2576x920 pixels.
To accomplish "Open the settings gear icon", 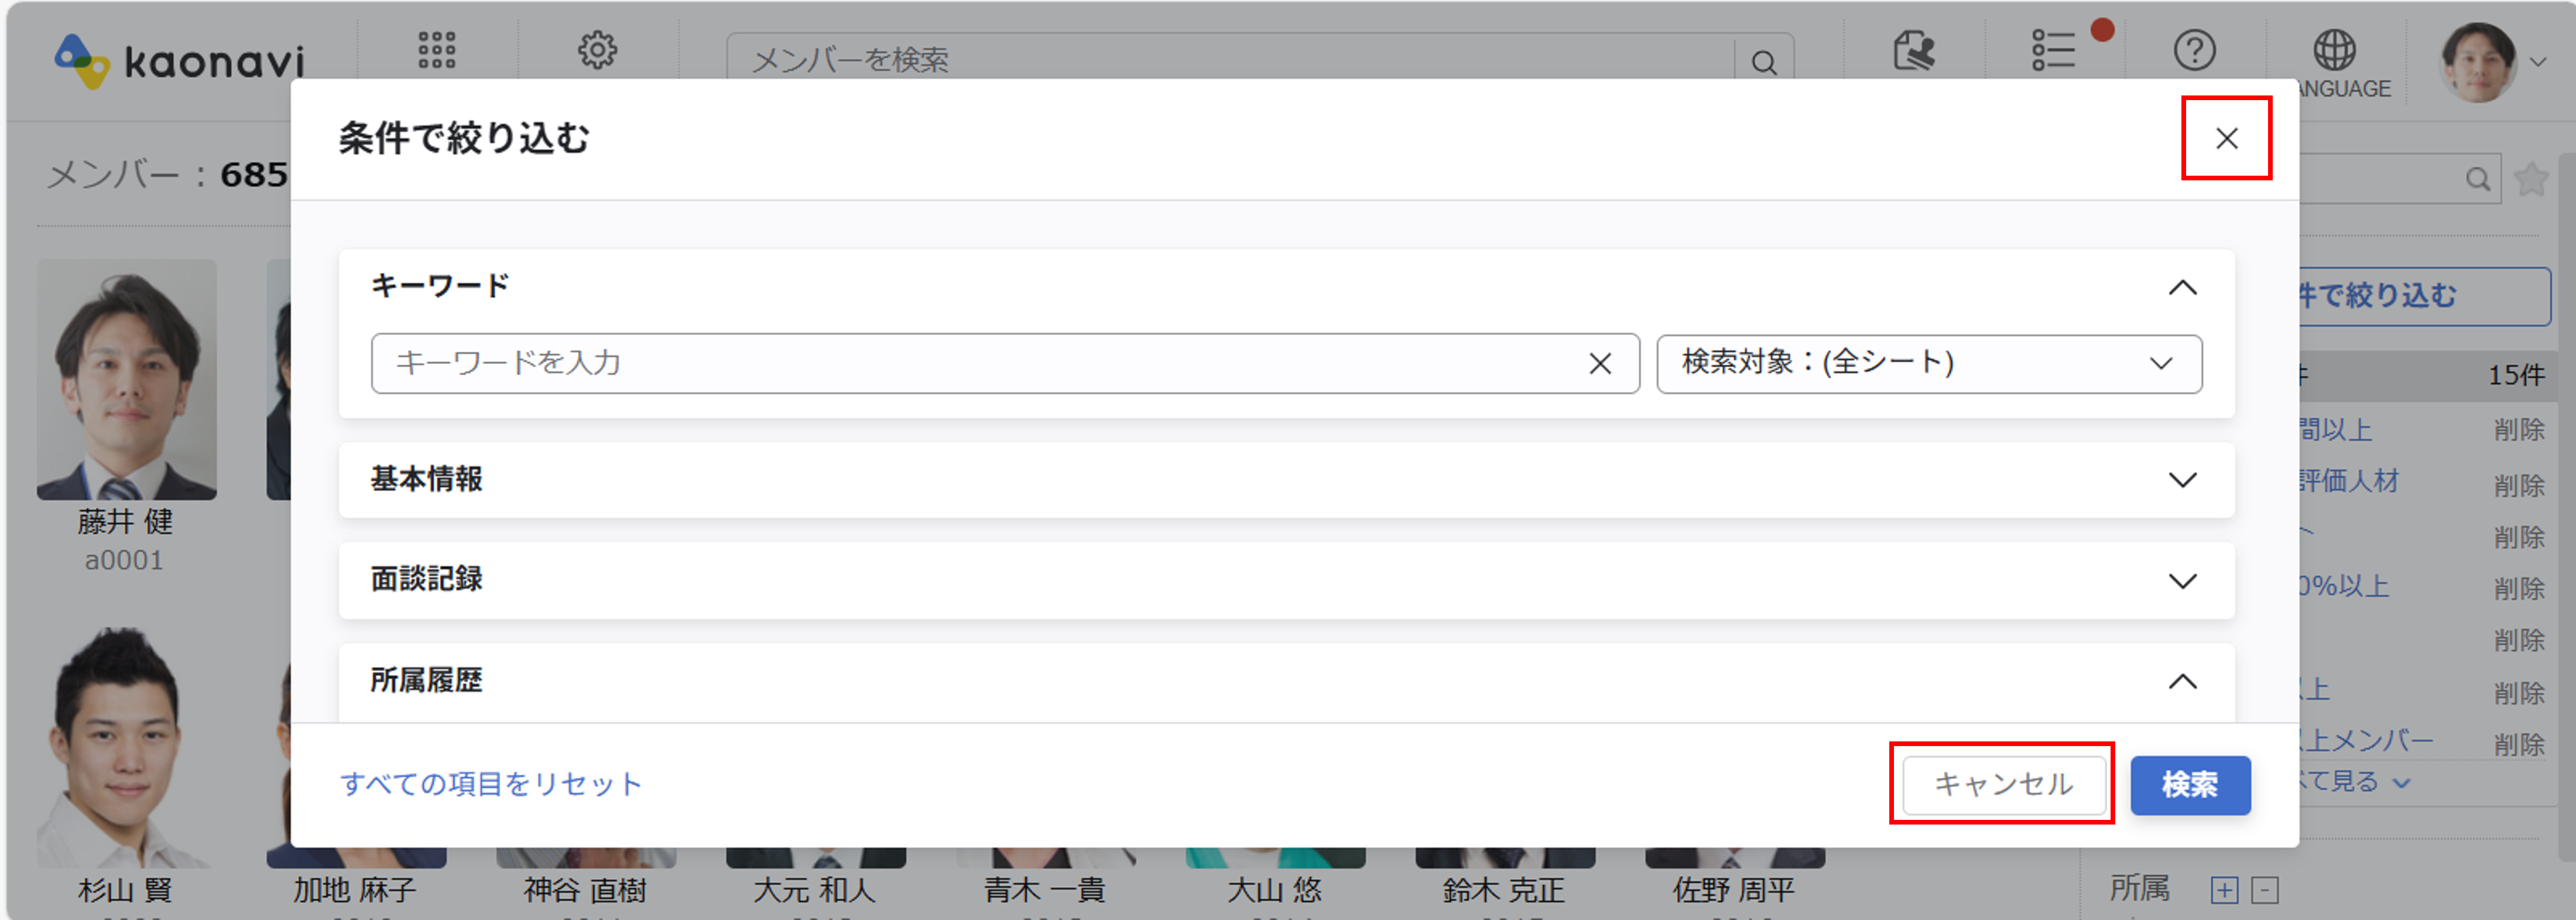I will (597, 50).
